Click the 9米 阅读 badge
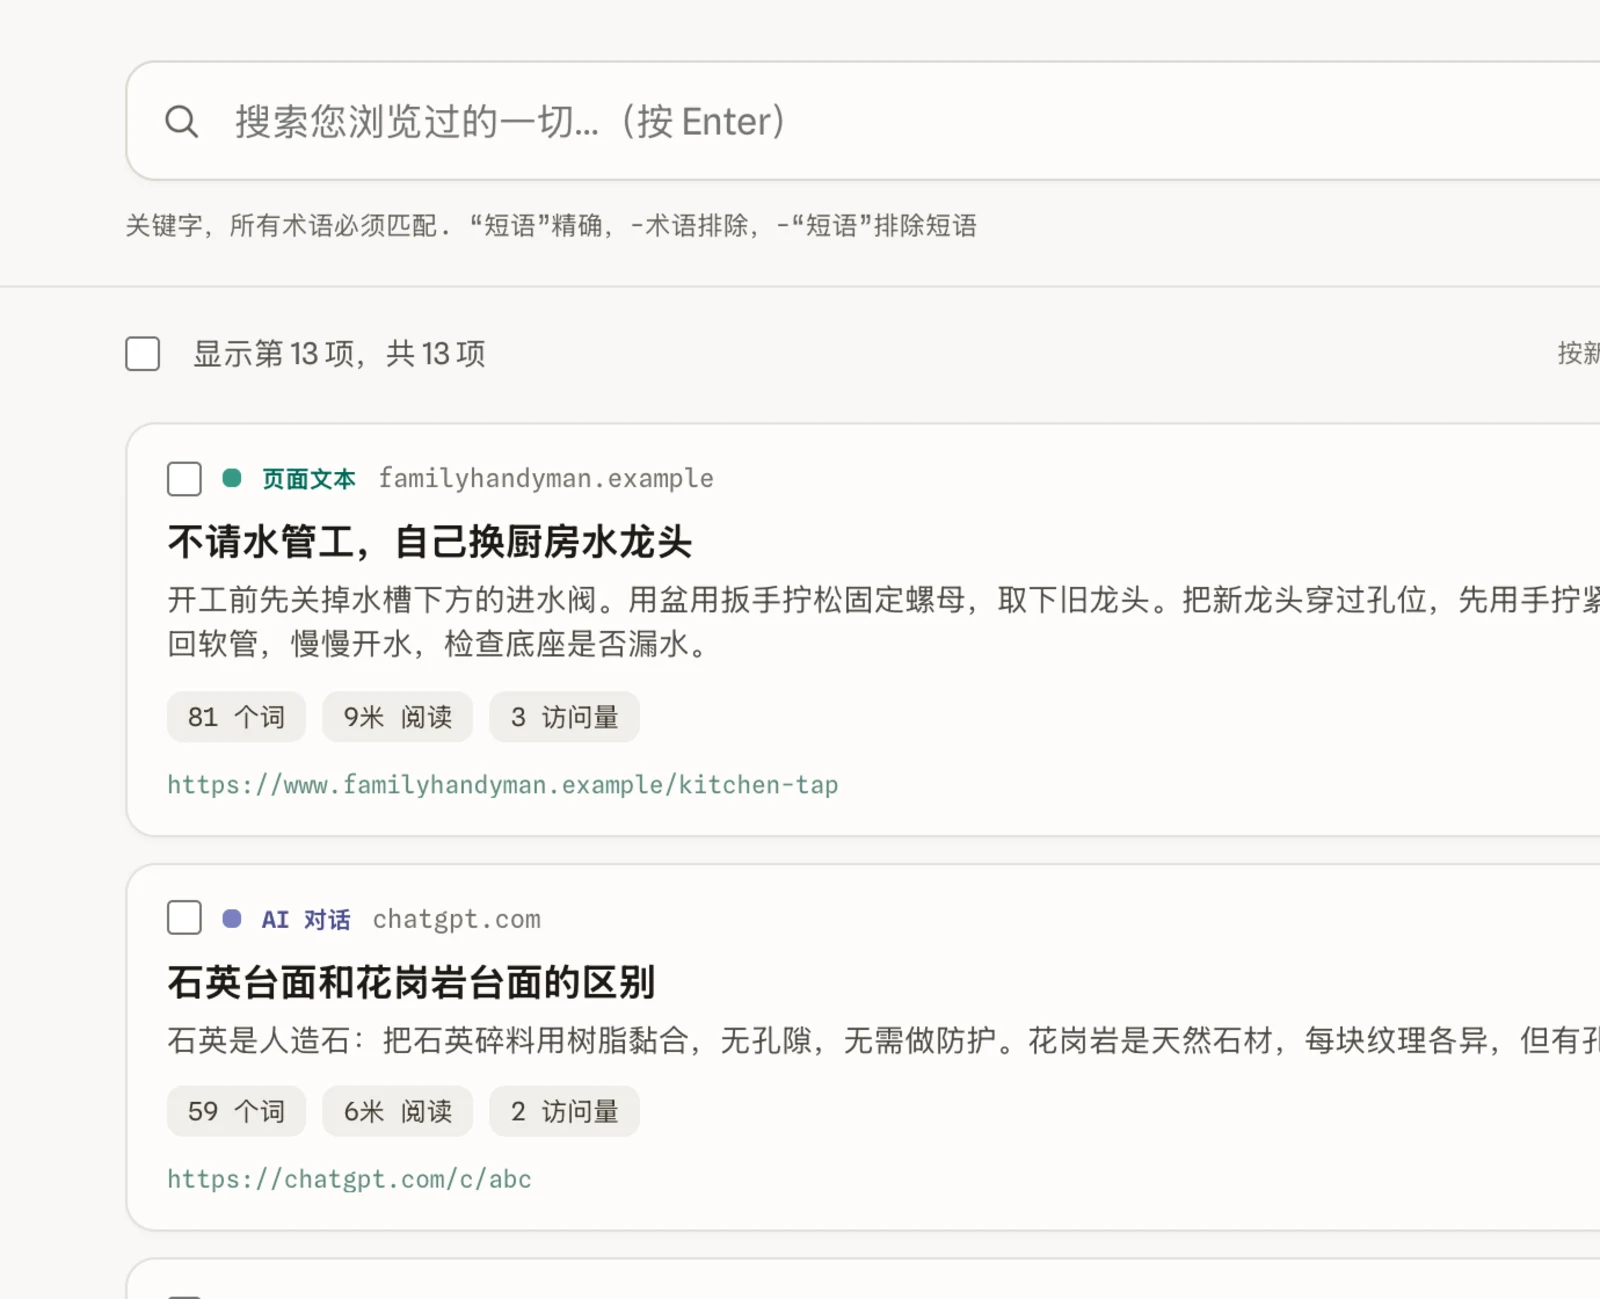This screenshot has height=1299, width=1600. point(398,717)
